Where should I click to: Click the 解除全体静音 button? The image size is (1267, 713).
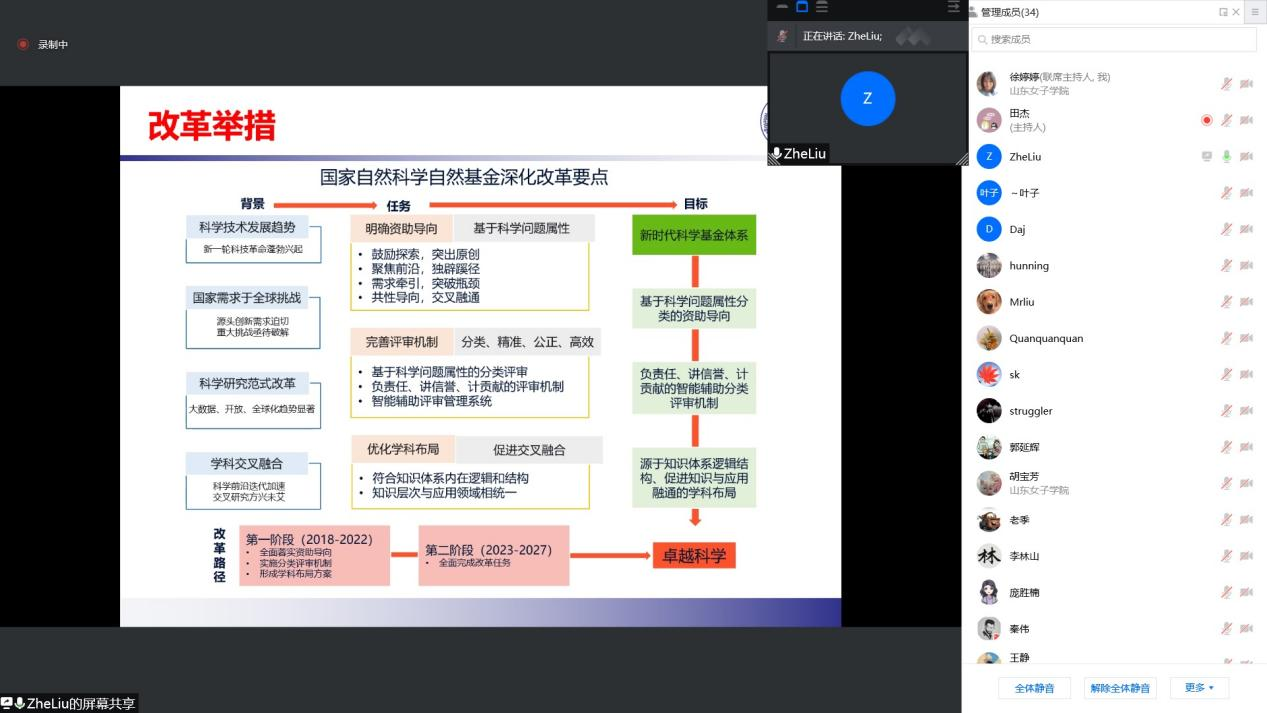coord(1120,688)
